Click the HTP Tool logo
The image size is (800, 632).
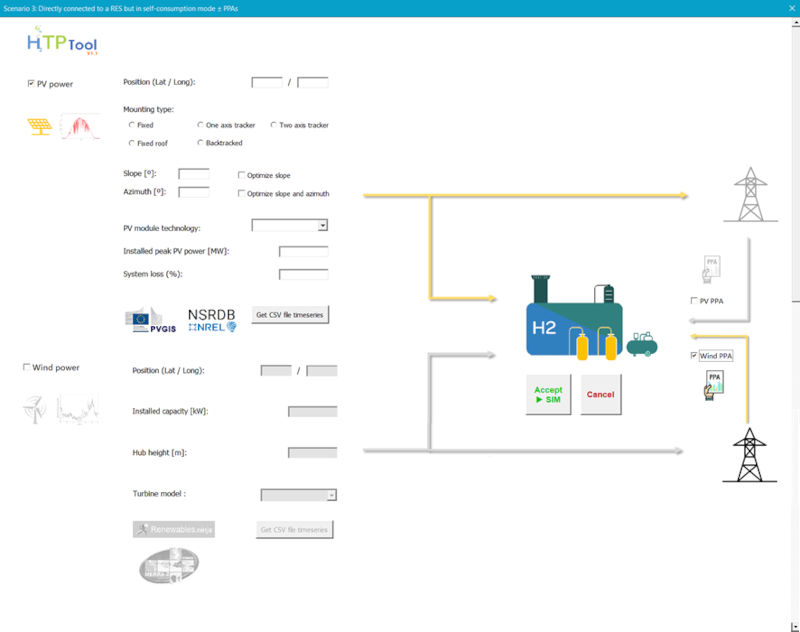(62, 44)
